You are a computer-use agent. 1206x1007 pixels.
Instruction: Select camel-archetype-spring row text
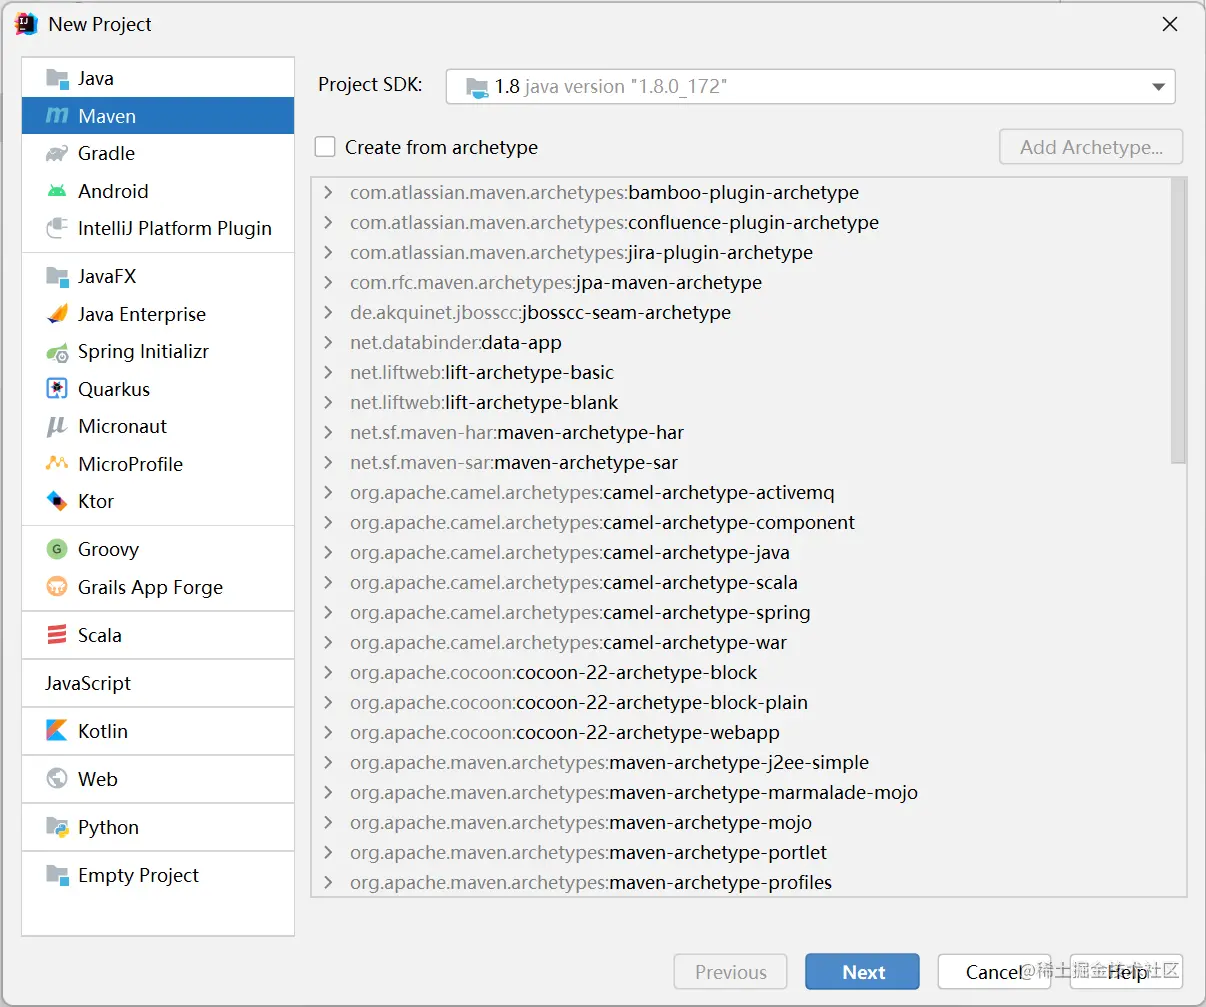[580, 612]
